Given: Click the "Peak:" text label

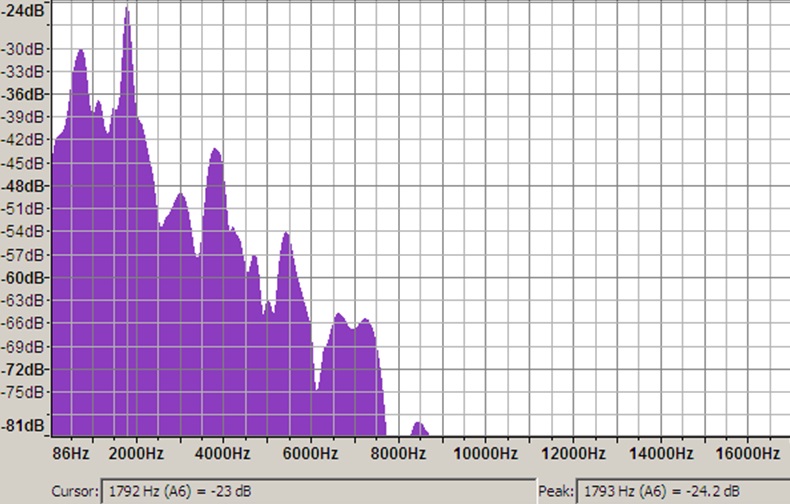Looking at the screenshot, I should click(x=555, y=491).
